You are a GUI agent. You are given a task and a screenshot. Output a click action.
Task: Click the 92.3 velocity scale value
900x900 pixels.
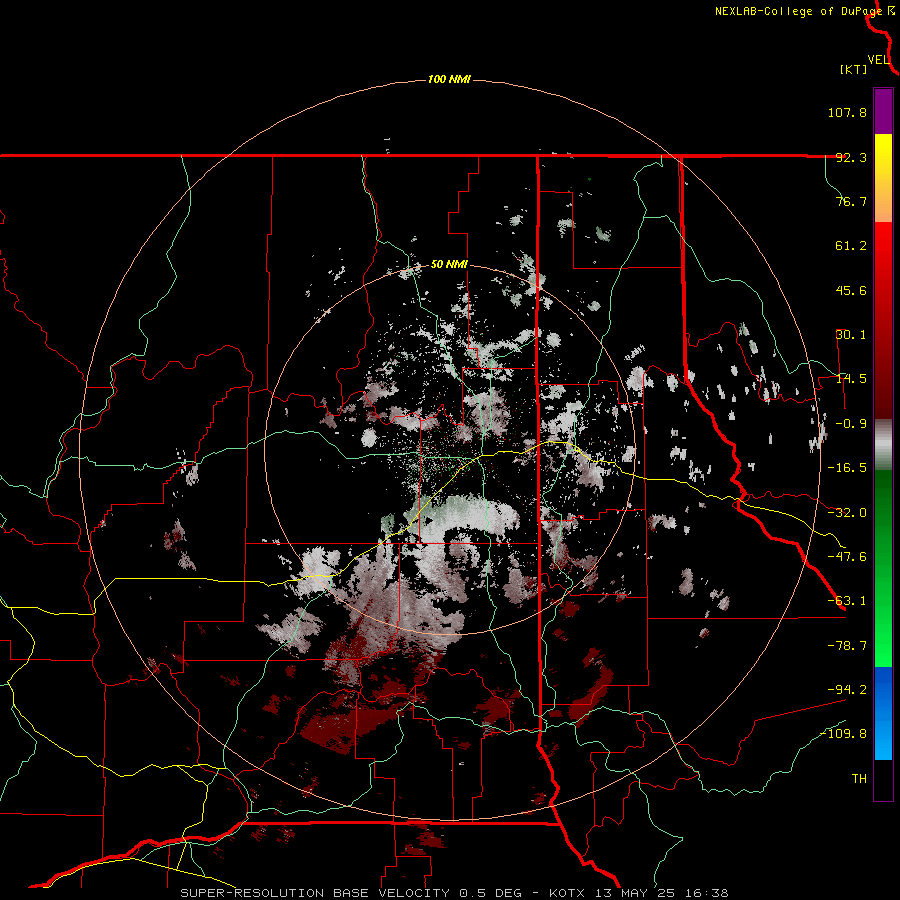851,157
